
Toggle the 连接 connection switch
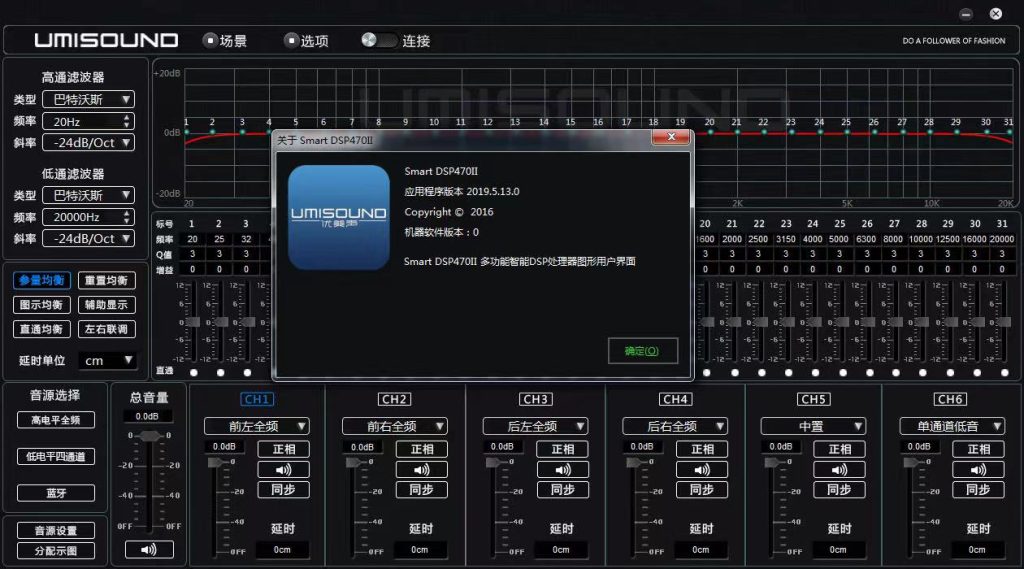(379, 40)
